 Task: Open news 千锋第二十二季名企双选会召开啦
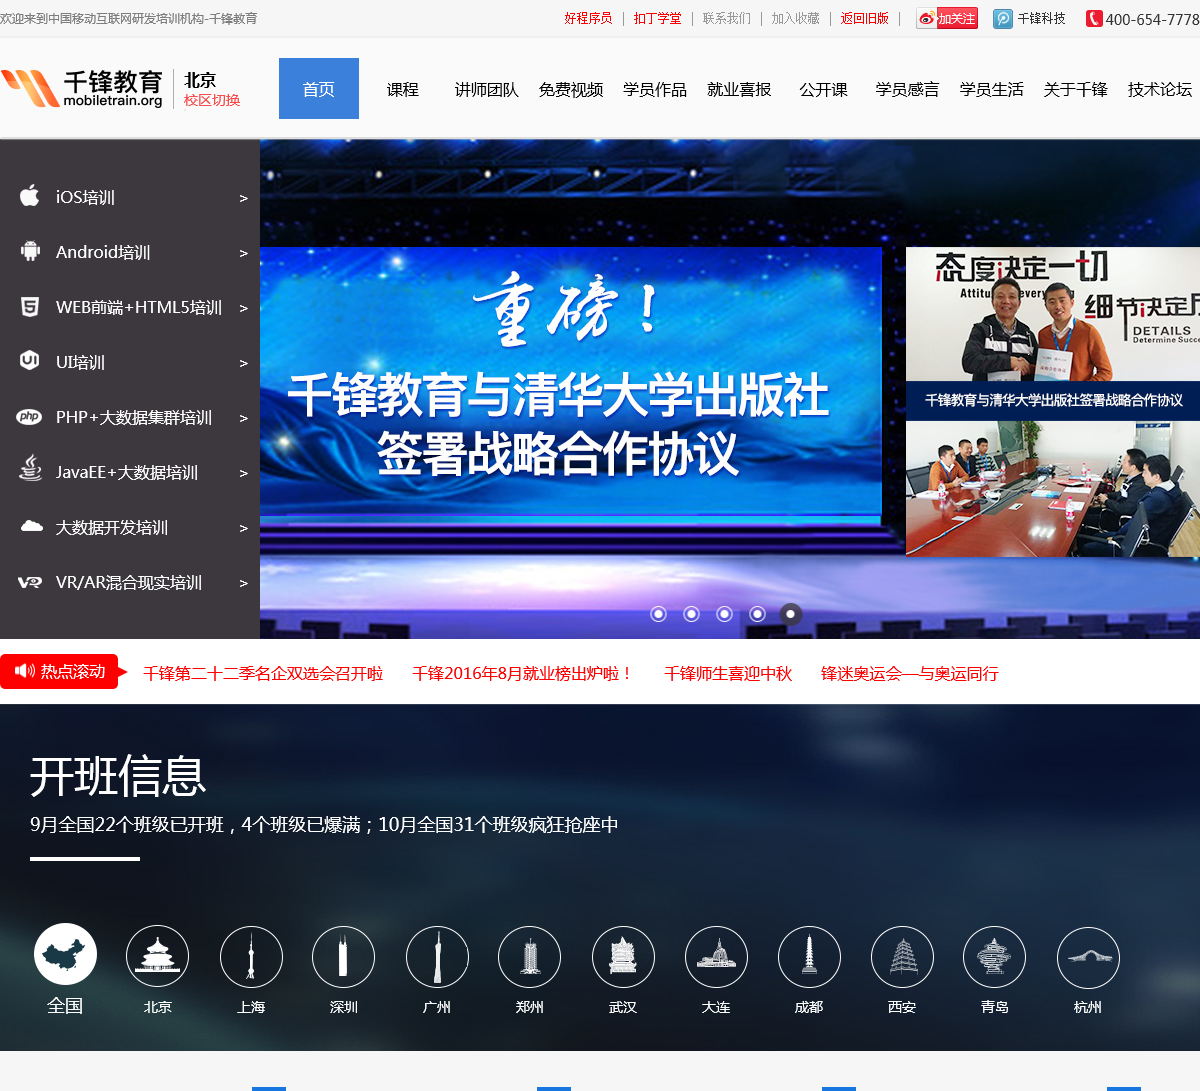(x=263, y=673)
